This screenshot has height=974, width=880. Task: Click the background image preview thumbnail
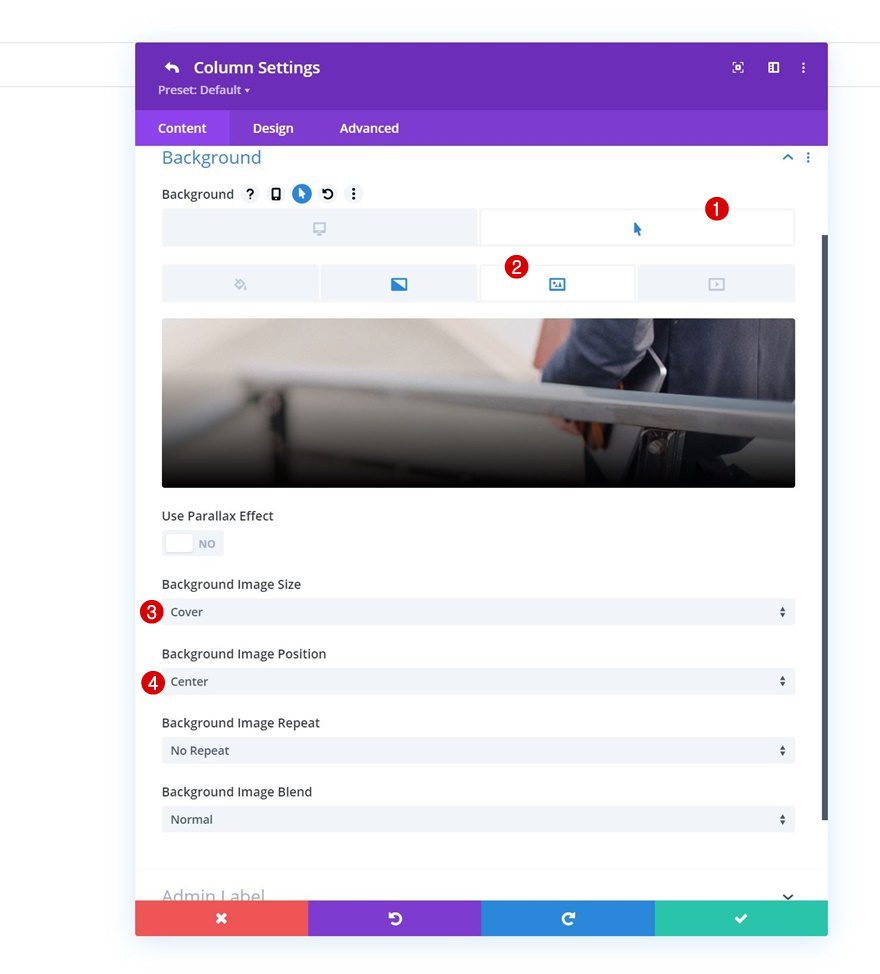click(478, 402)
